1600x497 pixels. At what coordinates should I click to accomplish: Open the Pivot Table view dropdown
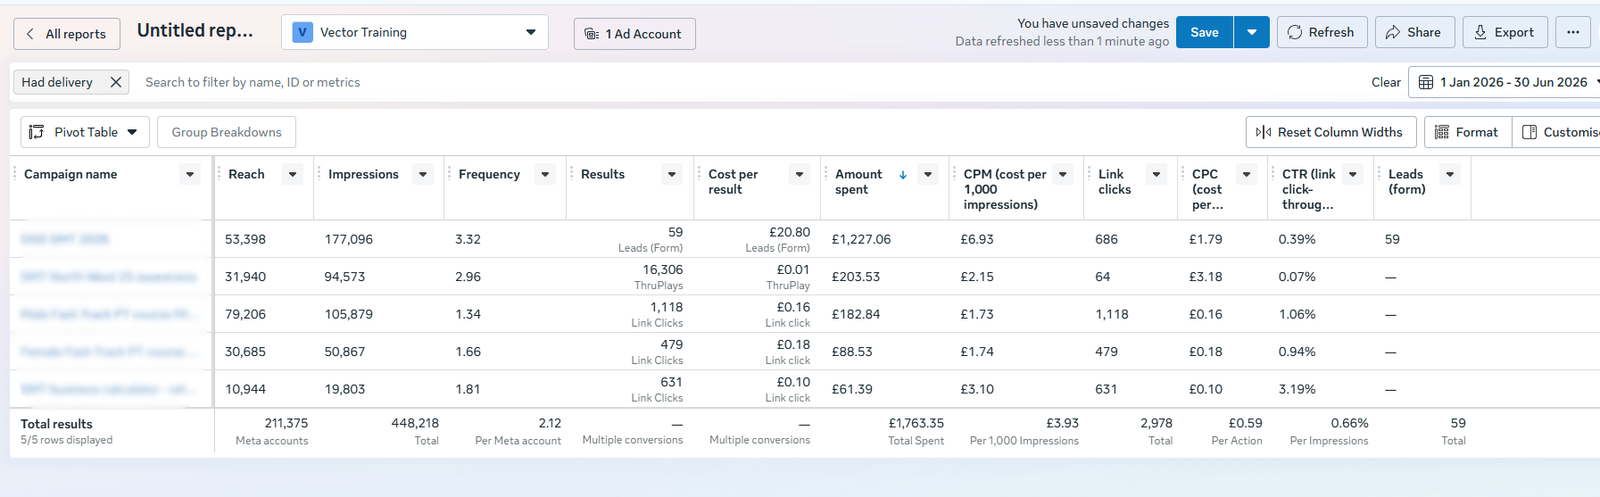pyautogui.click(x=85, y=132)
